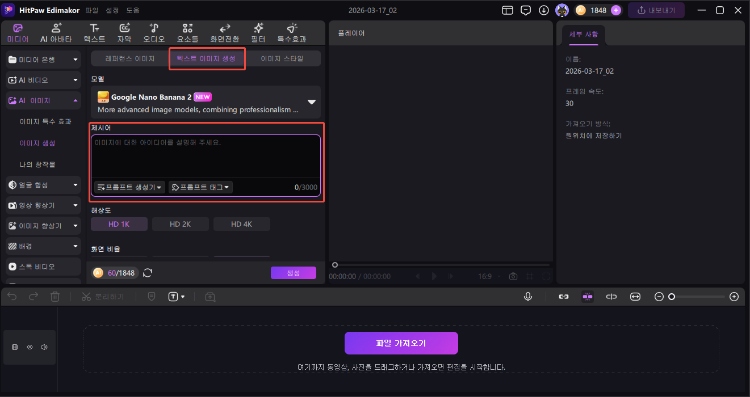Start voice recording with microphone icon
Viewport: 750px width, 397px height.
pos(528,297)
